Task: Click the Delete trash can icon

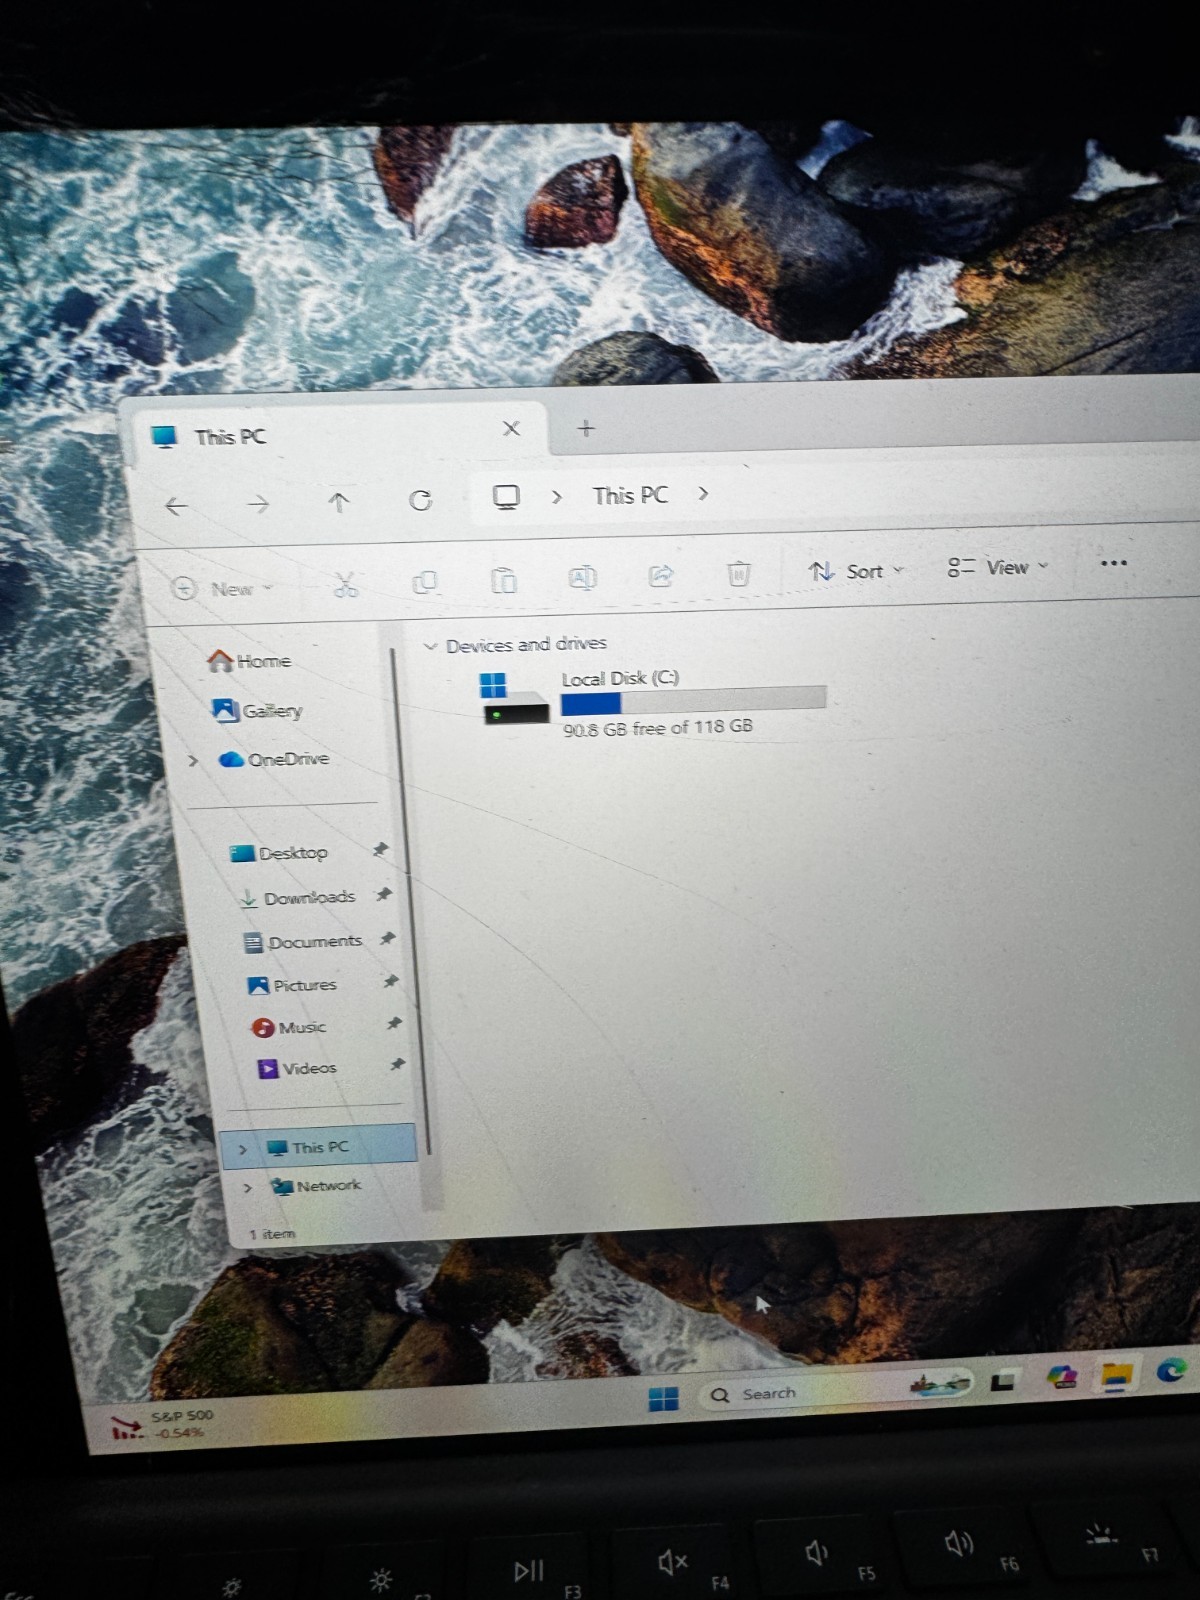Action: click(738, 573)
